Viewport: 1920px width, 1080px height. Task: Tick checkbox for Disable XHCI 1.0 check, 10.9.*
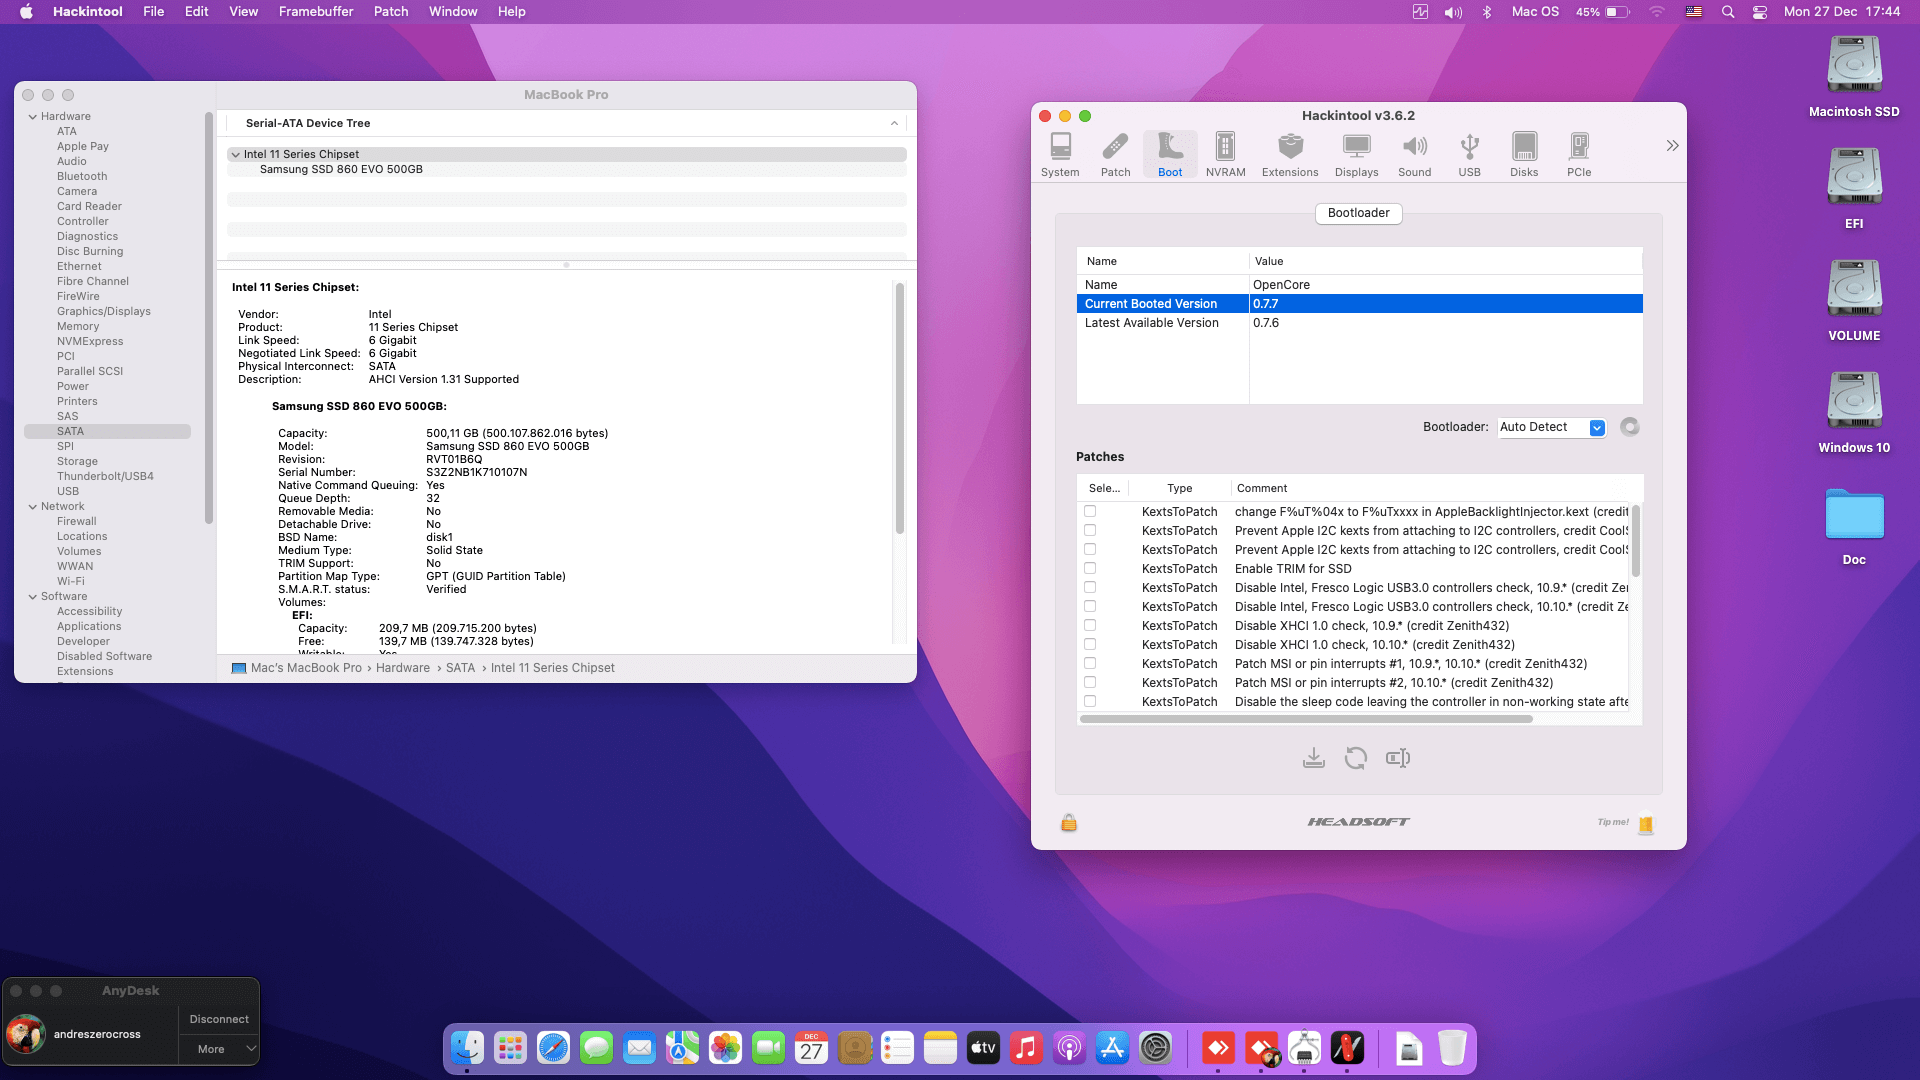pyautogui.click(x=1090, y=625)
